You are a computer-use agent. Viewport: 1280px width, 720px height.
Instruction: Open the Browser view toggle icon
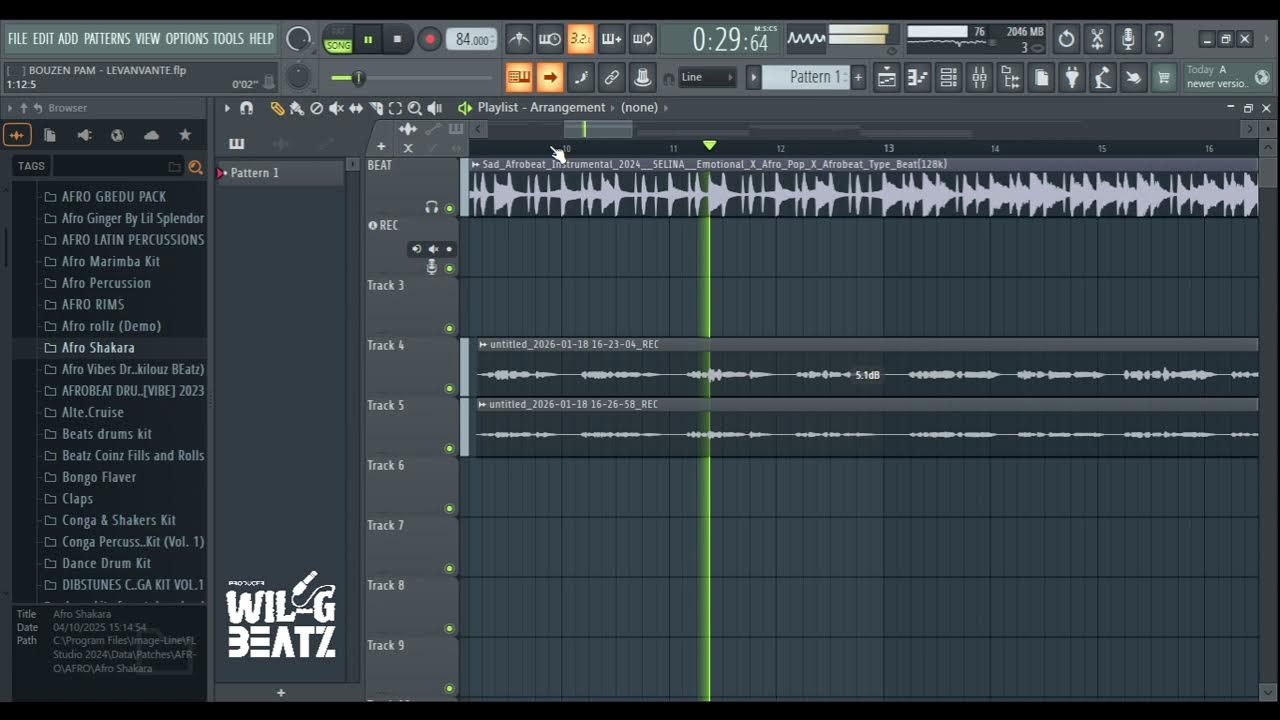click(1010, 77)
